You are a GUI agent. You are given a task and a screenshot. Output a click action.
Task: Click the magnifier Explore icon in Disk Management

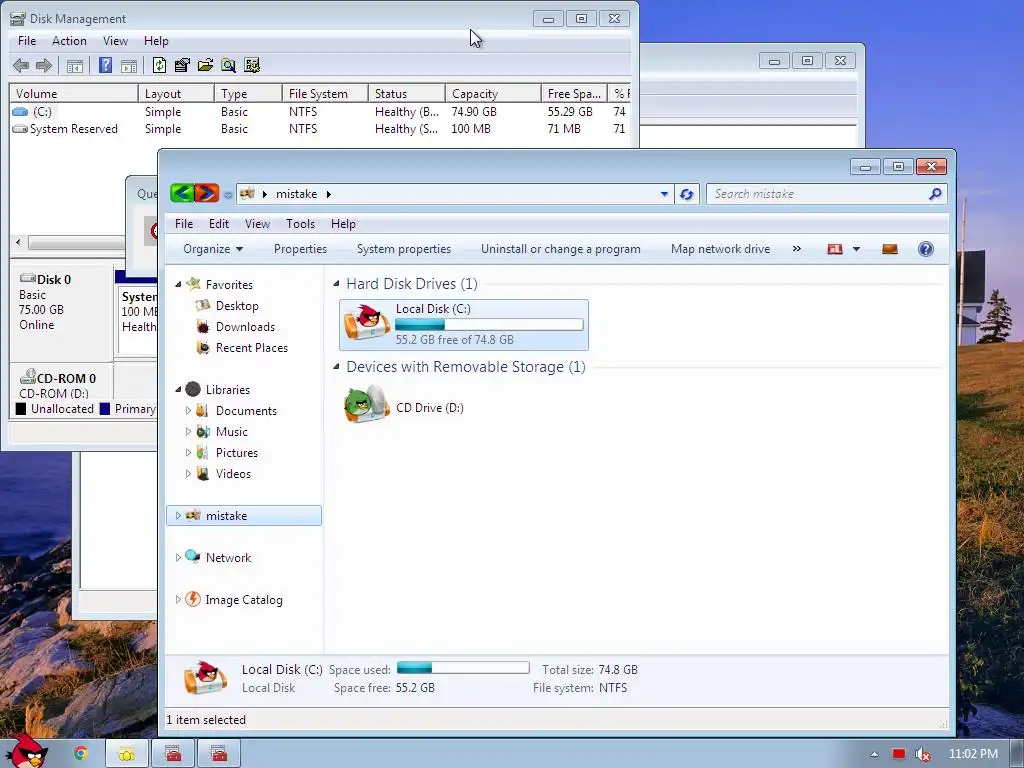(228, 65)
